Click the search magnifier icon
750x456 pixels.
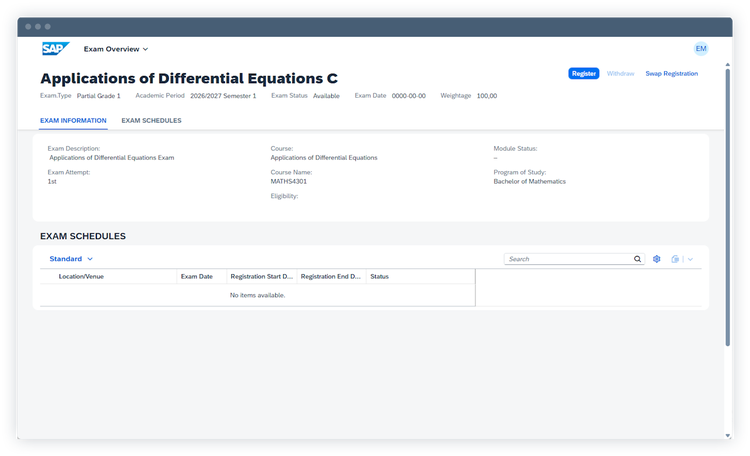click(638, 259)
